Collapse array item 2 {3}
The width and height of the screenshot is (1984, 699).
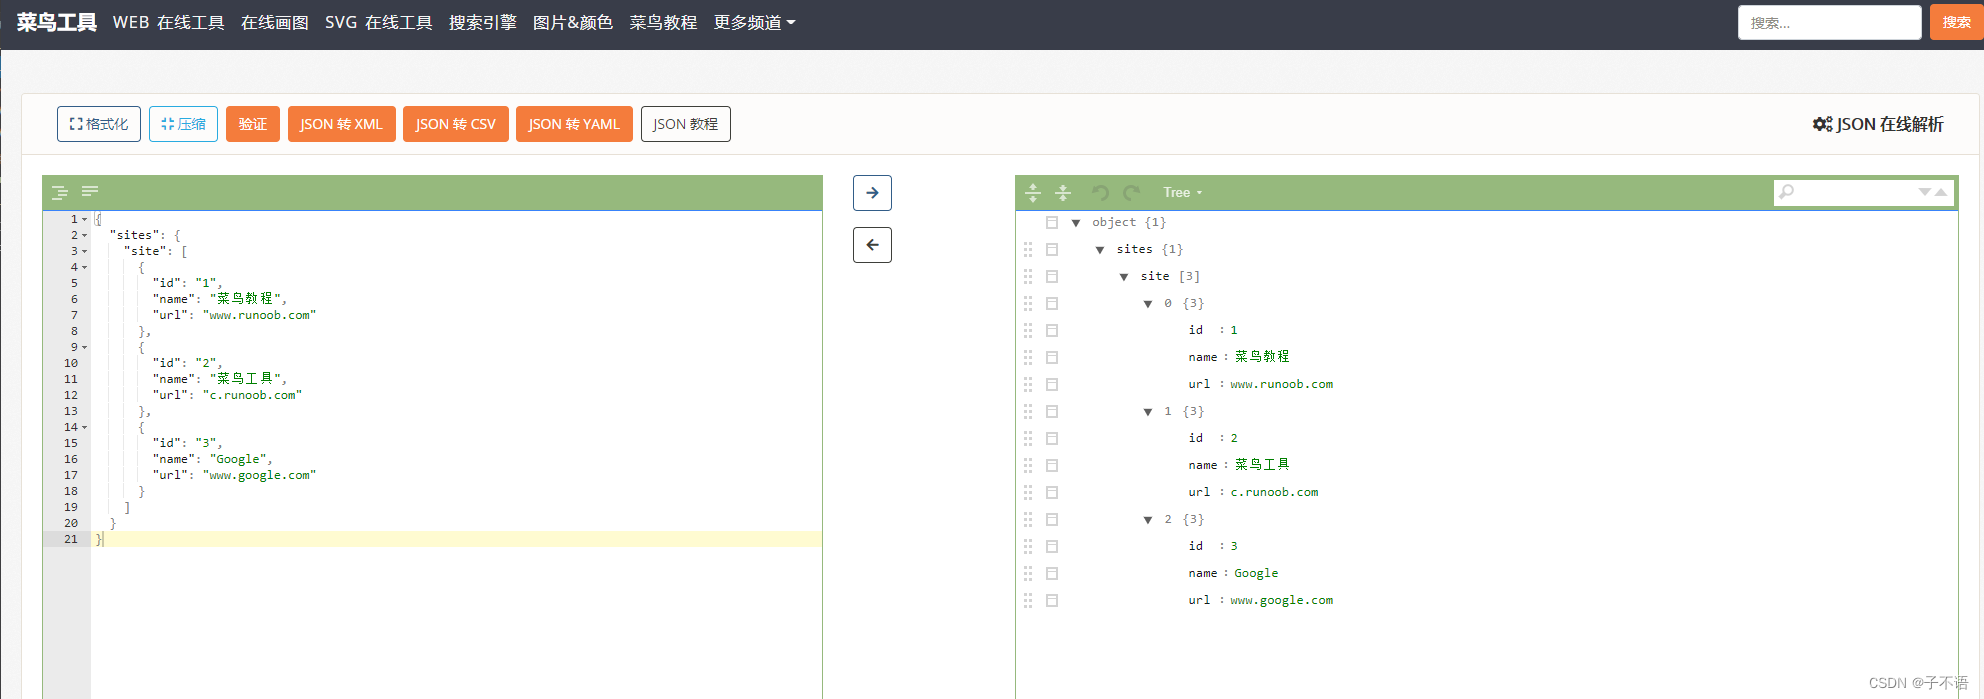coord(1148,520)
